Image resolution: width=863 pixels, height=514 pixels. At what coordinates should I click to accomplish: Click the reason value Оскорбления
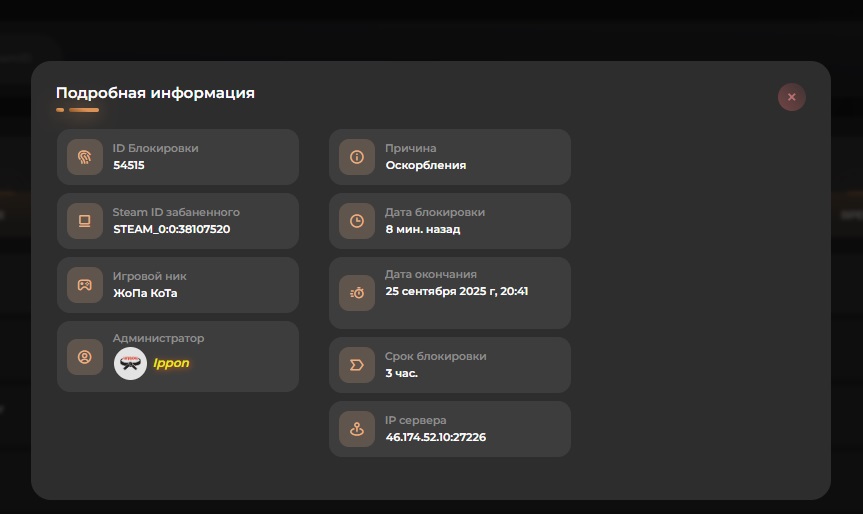(425, 165)
